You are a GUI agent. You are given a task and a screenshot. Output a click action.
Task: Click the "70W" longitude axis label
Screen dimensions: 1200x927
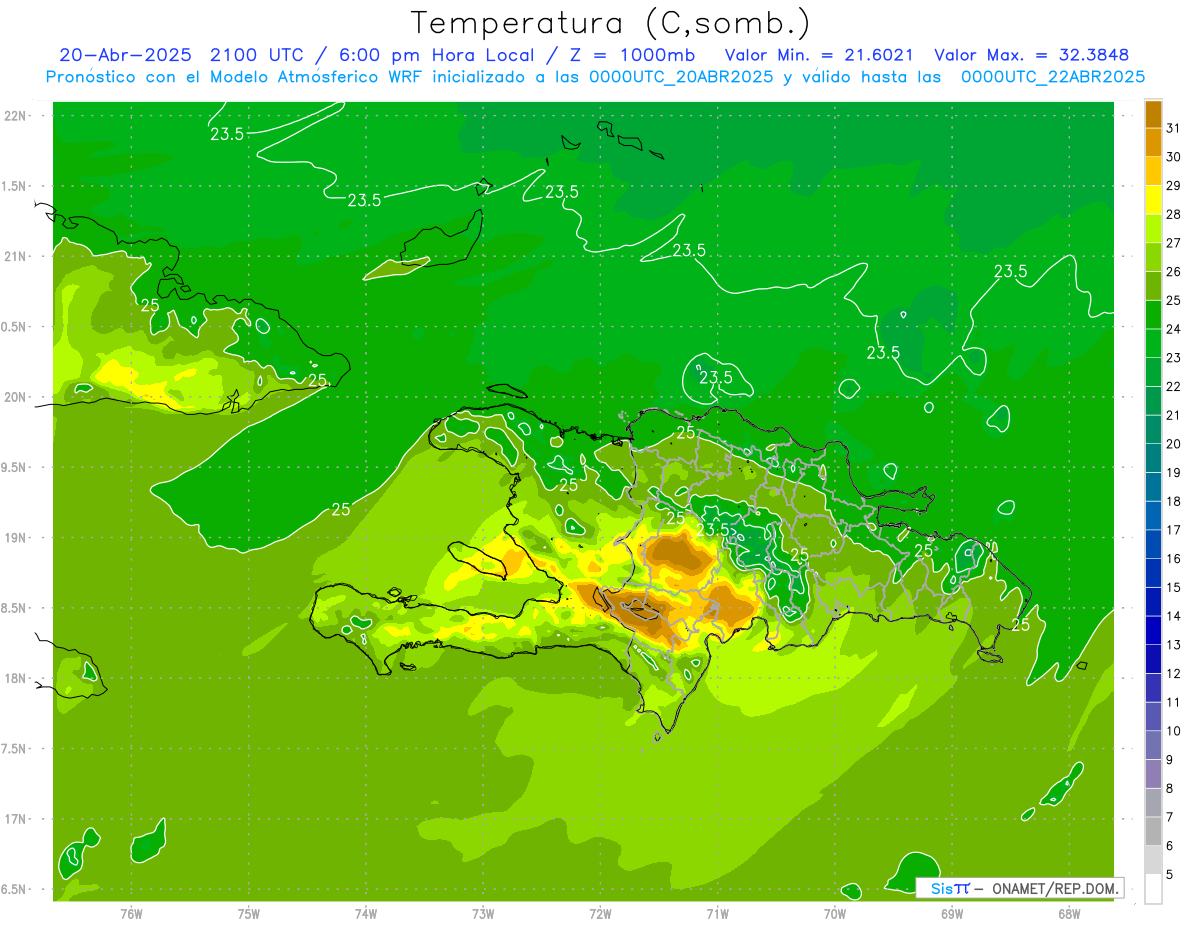[835, 914]
